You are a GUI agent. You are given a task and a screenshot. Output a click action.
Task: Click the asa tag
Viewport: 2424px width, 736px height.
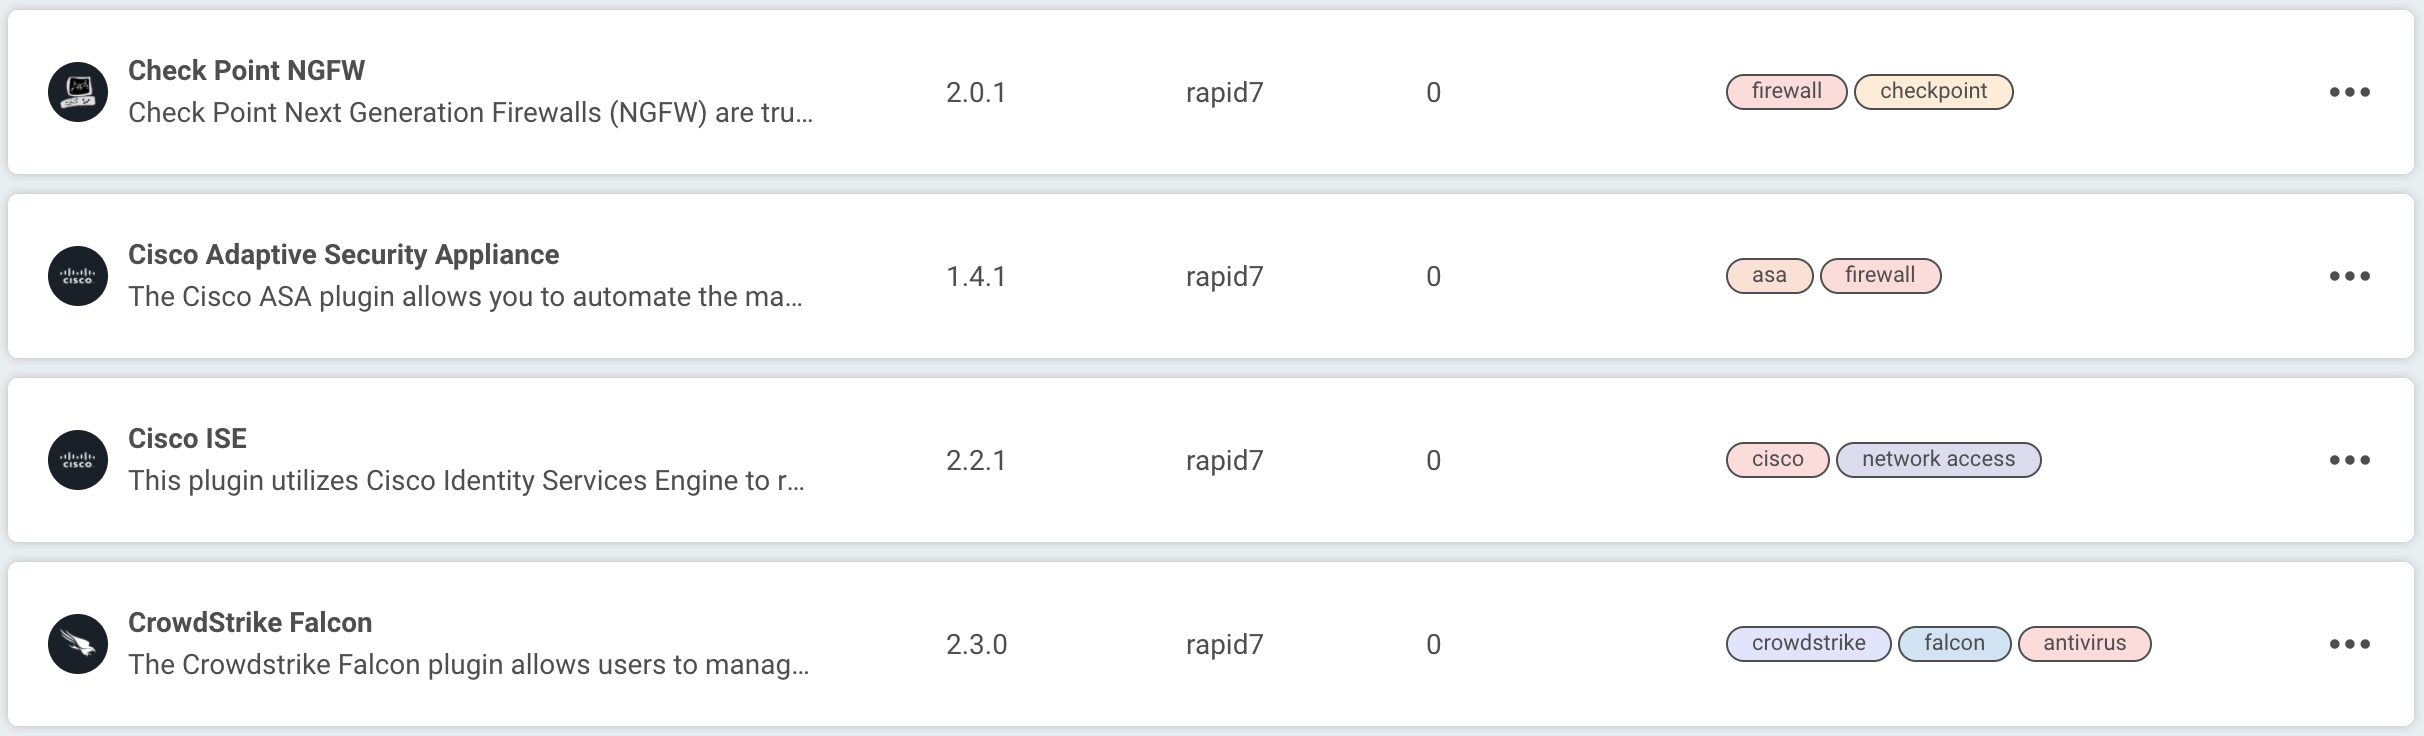[x=1769, y=275]
